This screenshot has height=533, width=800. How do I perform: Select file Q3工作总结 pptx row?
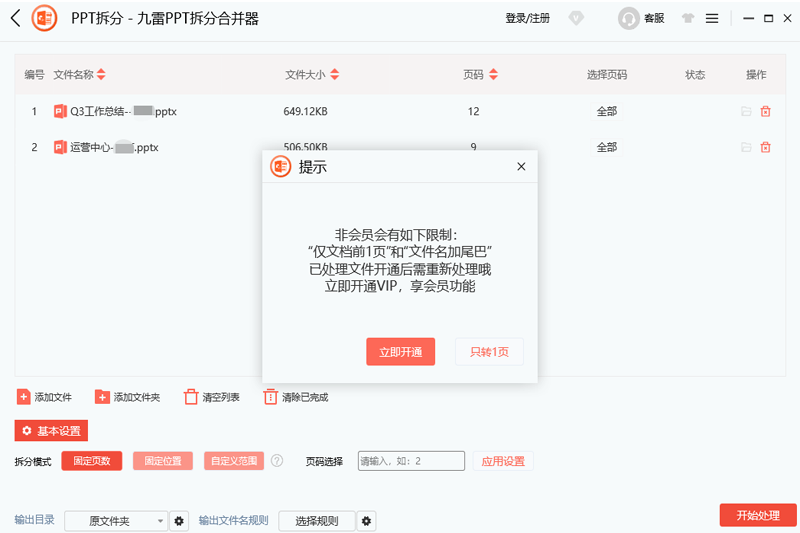(400, 111)
